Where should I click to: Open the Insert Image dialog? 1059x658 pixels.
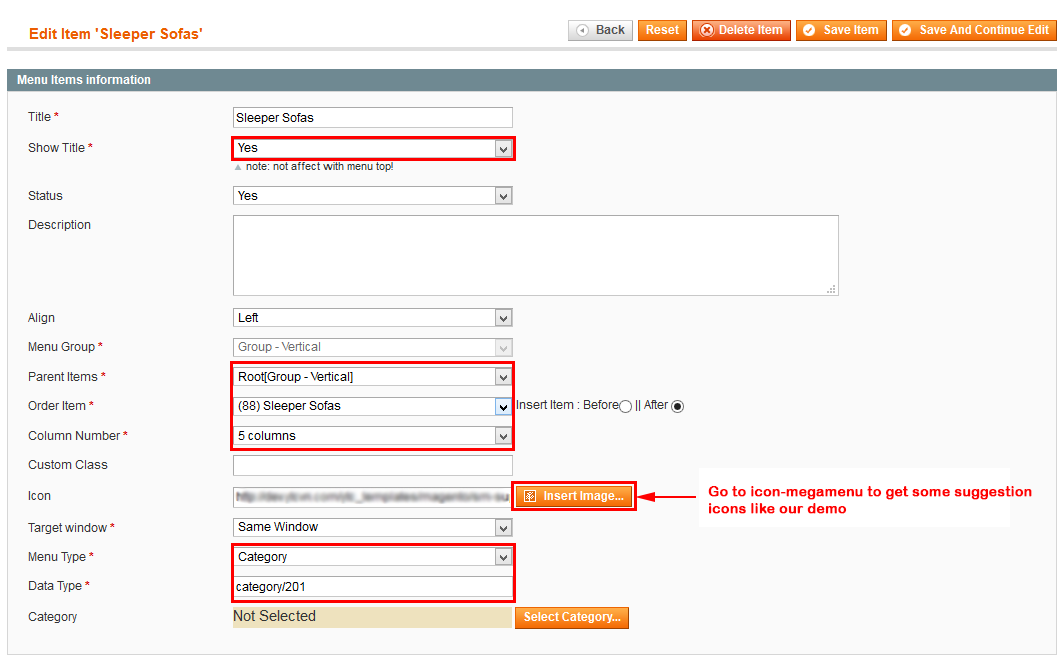[x=574, y=496]
